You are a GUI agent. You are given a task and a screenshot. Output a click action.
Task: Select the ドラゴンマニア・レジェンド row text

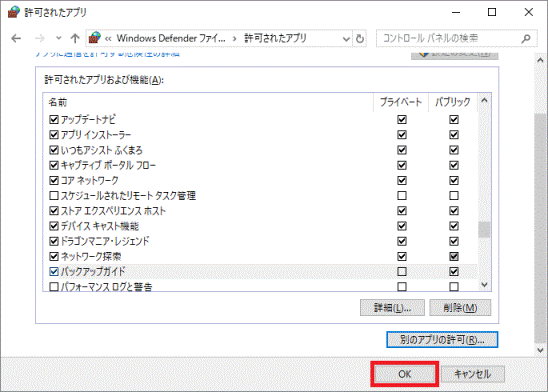click(105, 241)
